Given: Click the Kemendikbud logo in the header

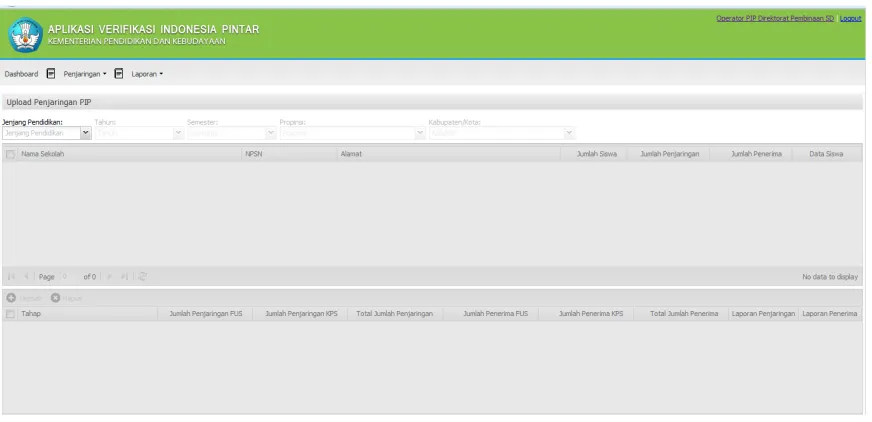Looking at the screenshot, I should pyautogui.click(x=26, y=34).
